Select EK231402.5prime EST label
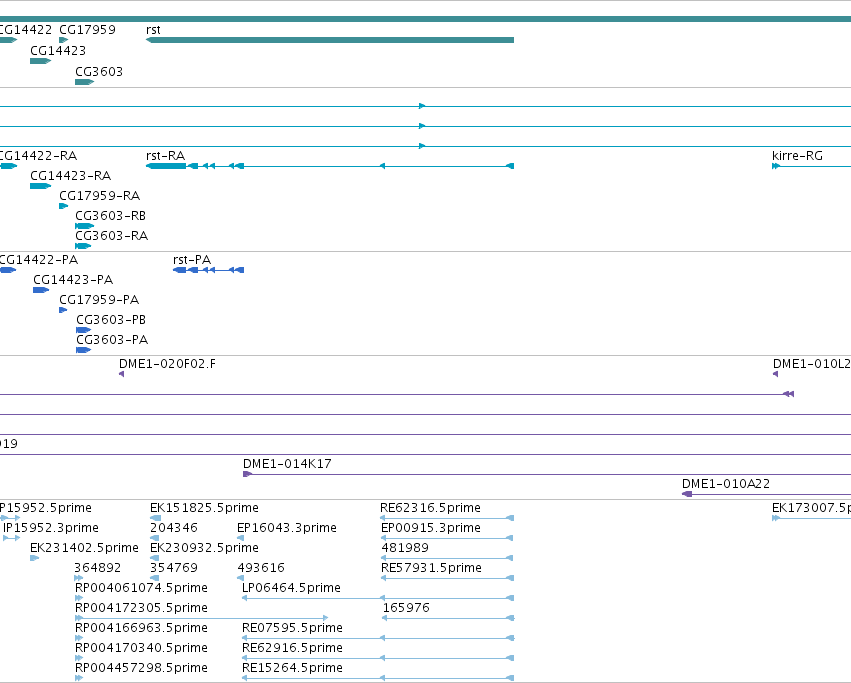The height and width of the screenshot is (683, 851). [x=84, y=548]
